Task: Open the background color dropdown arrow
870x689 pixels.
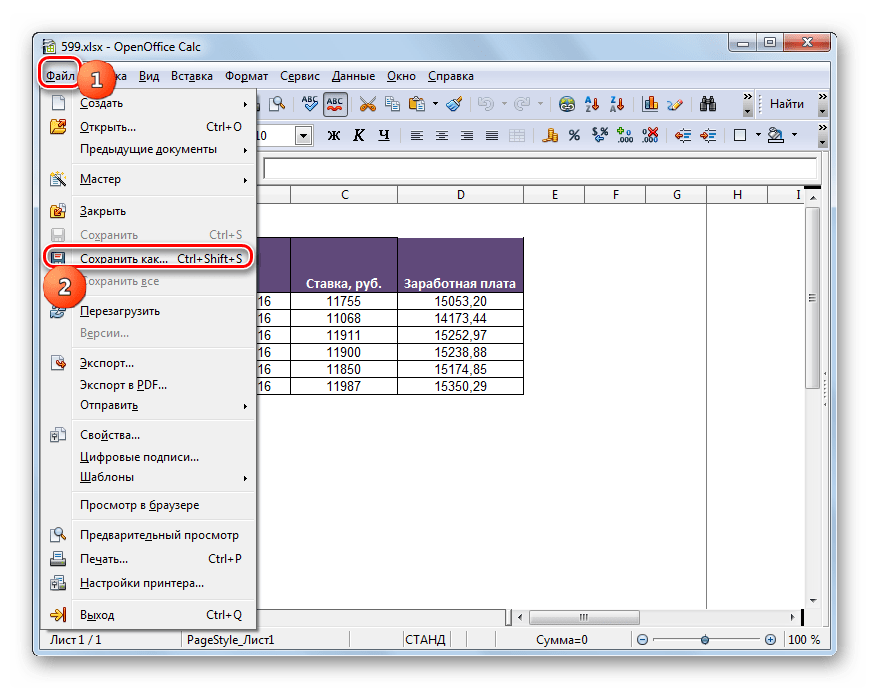Action: click(x=795, y=135)
